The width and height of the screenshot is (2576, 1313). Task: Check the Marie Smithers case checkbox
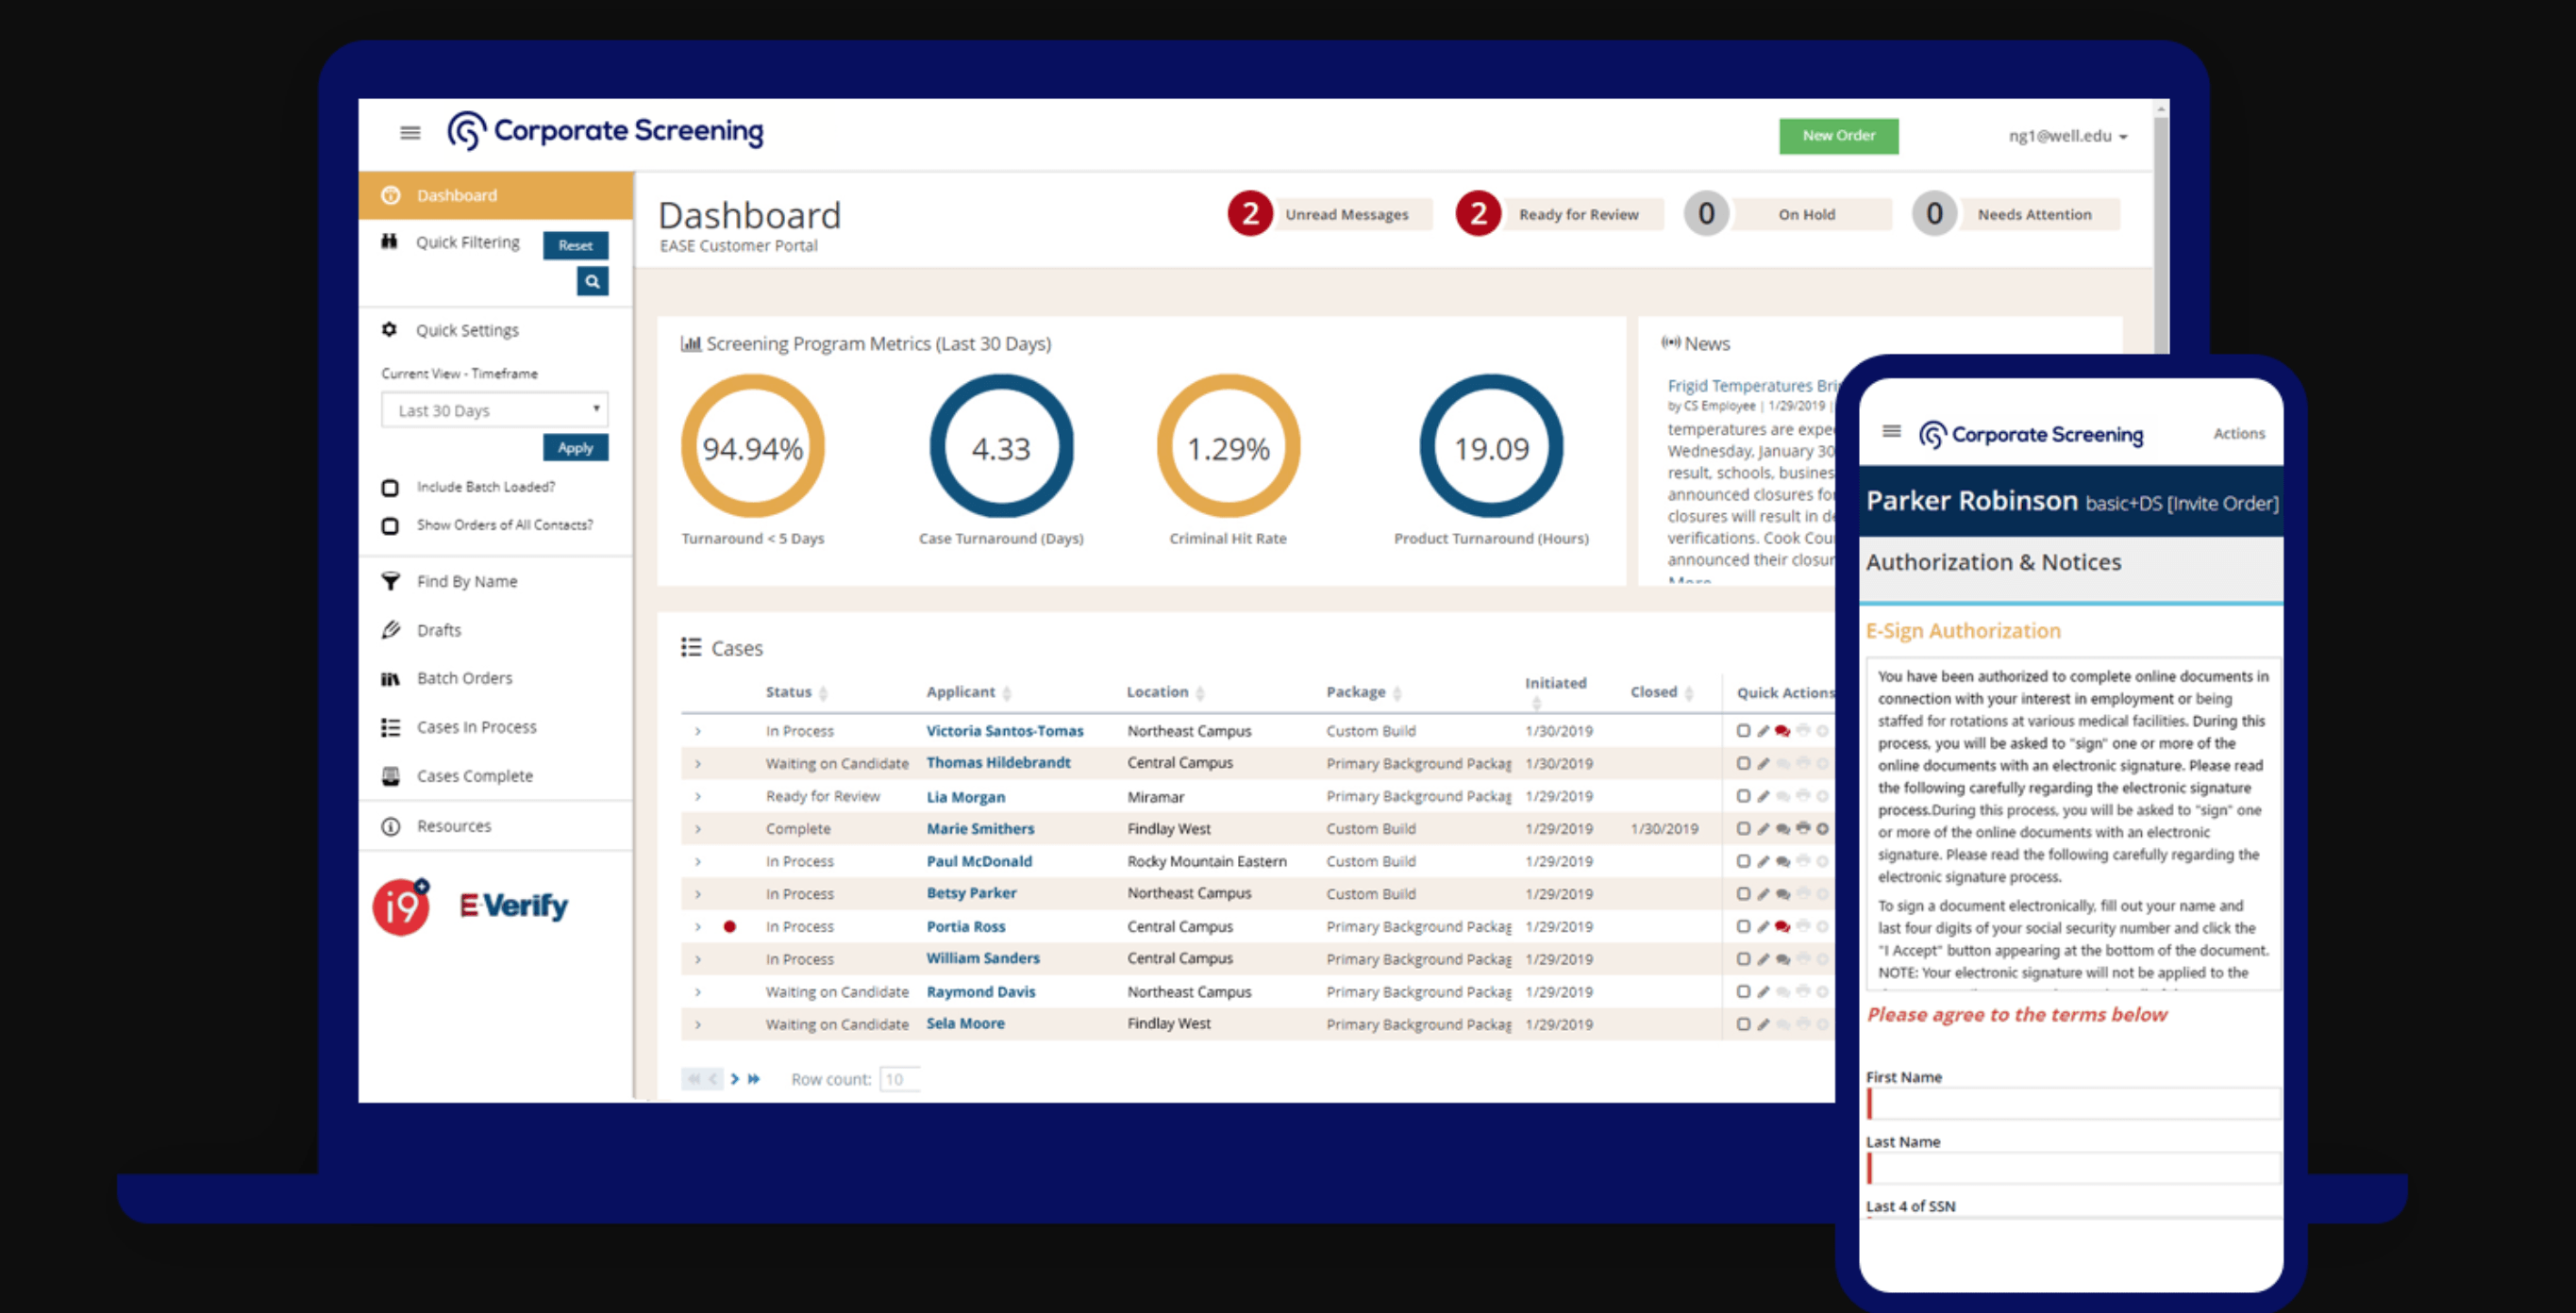click(x=1743, y=829)
